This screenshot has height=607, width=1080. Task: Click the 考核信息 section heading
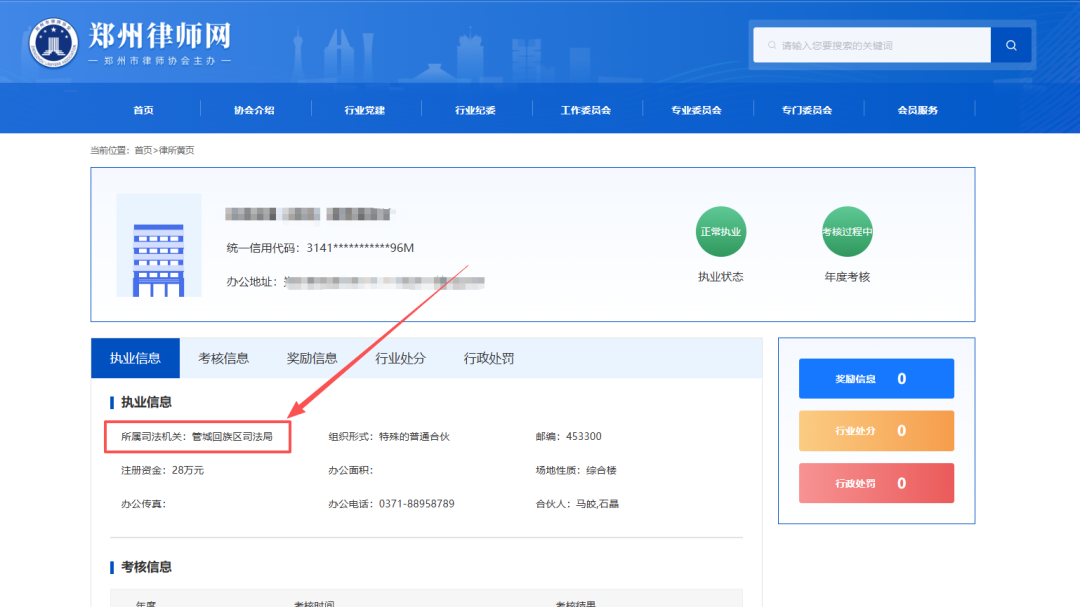146,567
